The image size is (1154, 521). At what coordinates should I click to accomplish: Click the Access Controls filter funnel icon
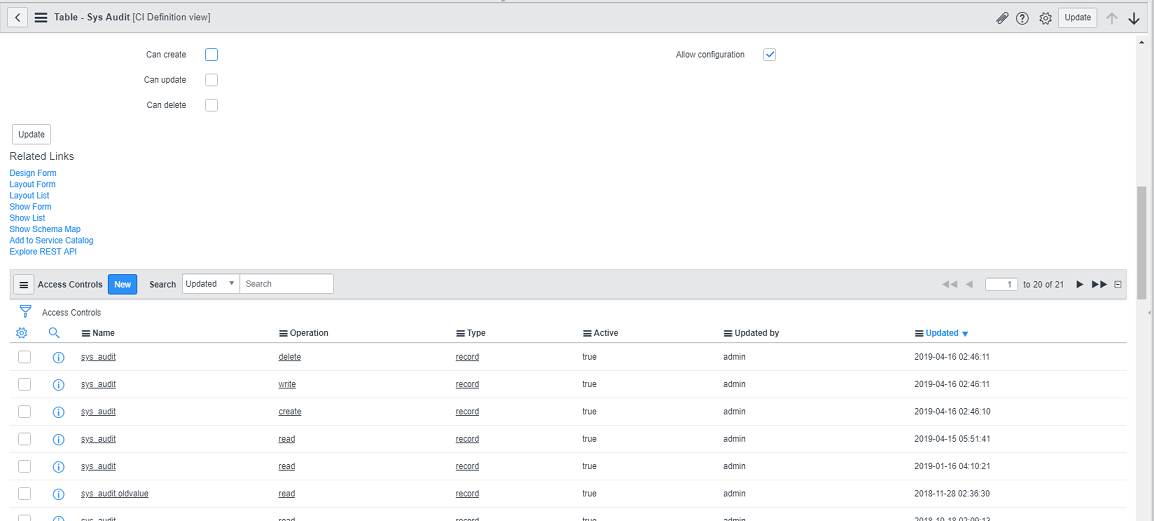tap(25, 312)
